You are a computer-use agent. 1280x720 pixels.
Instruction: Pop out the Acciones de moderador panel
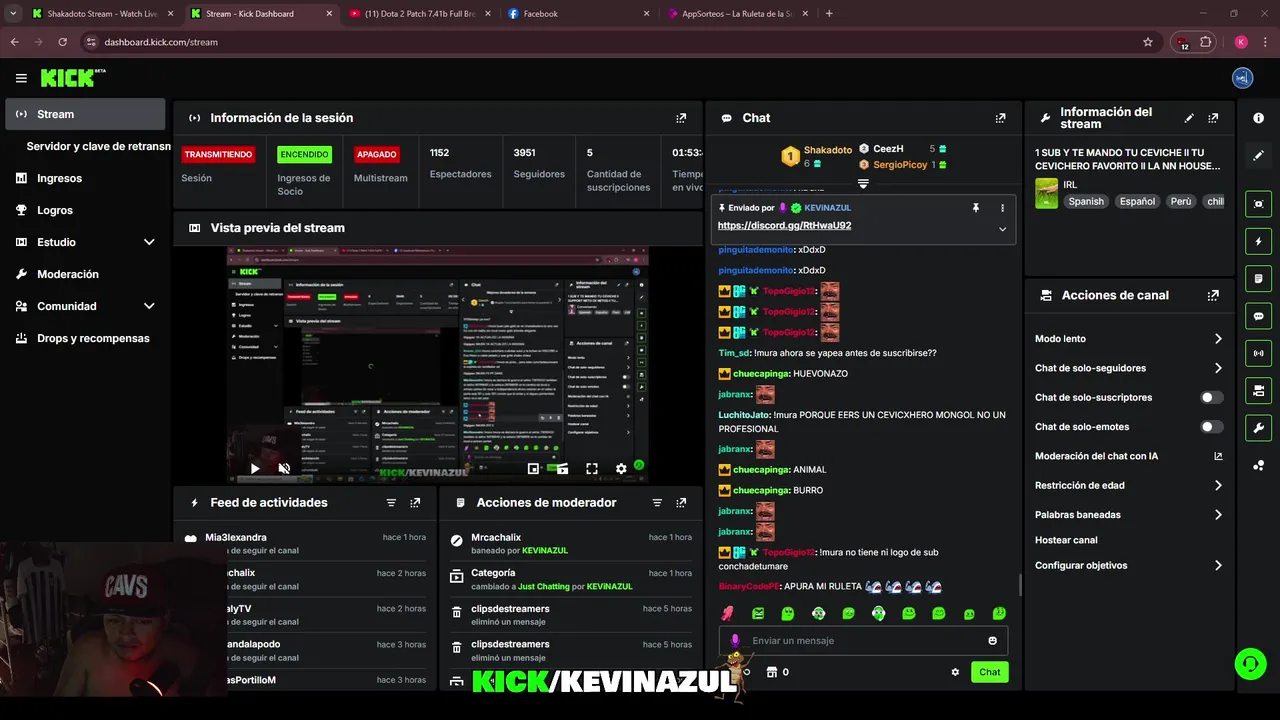tap(681, 503)
